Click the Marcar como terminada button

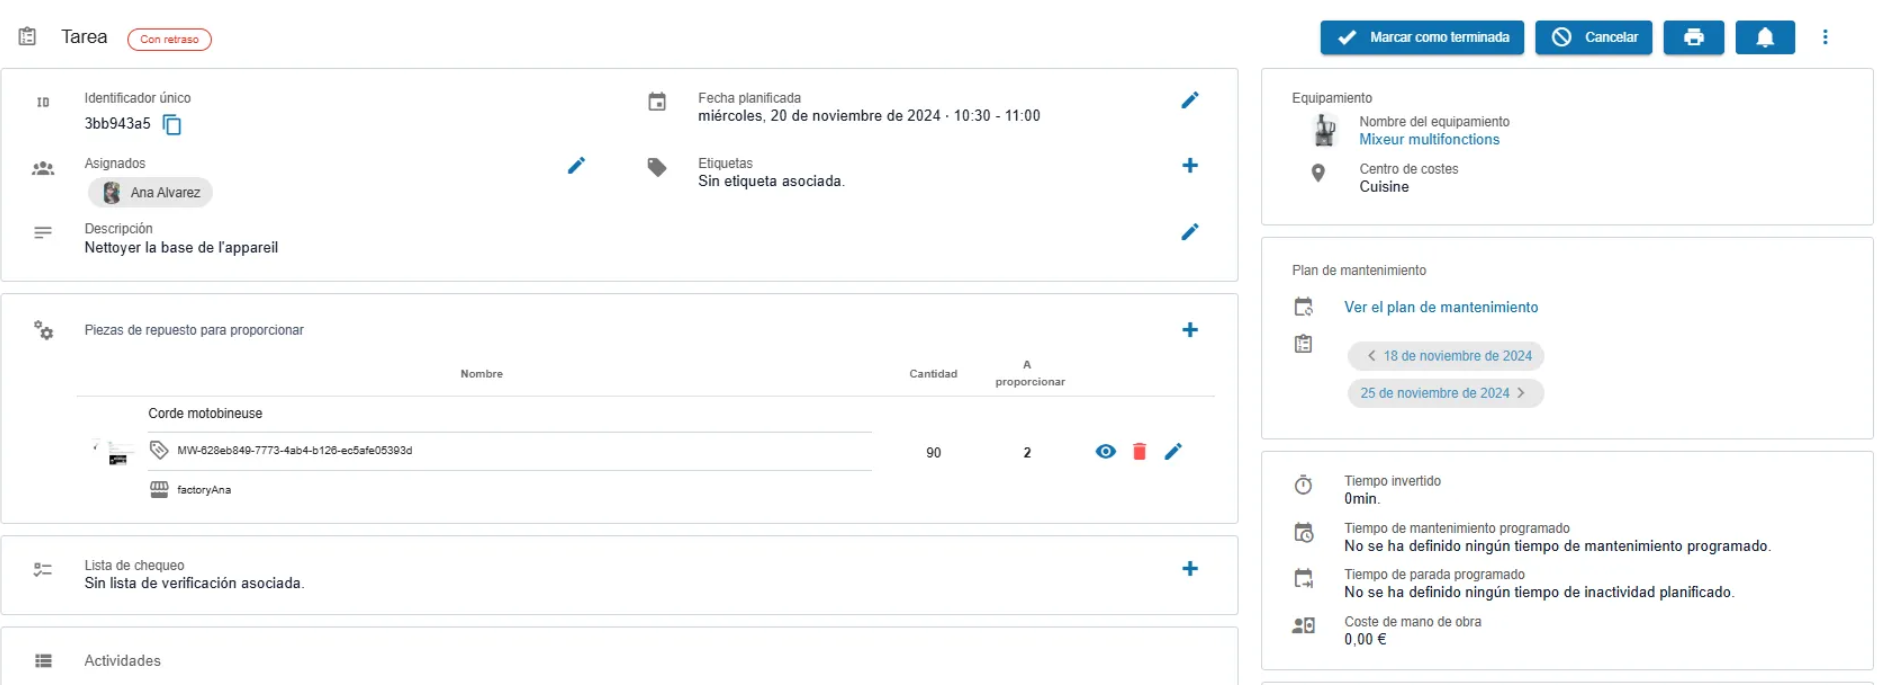[1421, 37]
